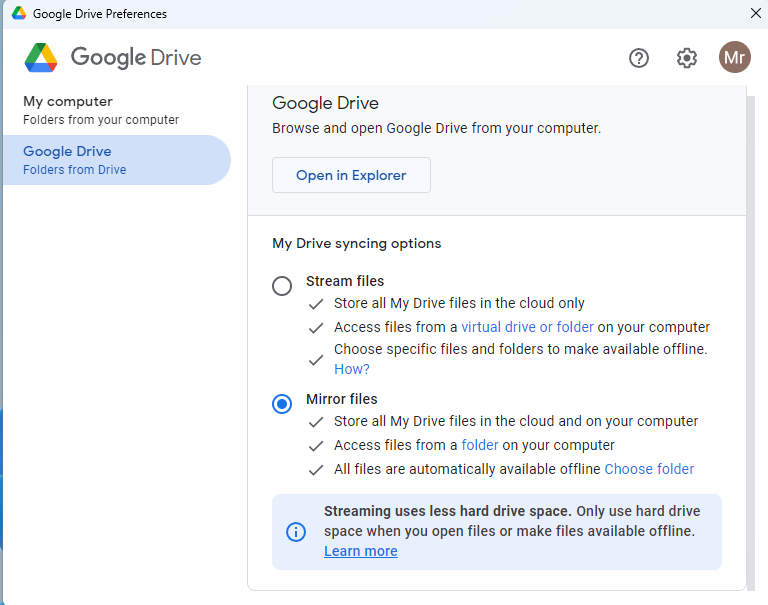
Task: Select the Mirror files radio button
Action: pyautogui.click(x=282, y=404)
